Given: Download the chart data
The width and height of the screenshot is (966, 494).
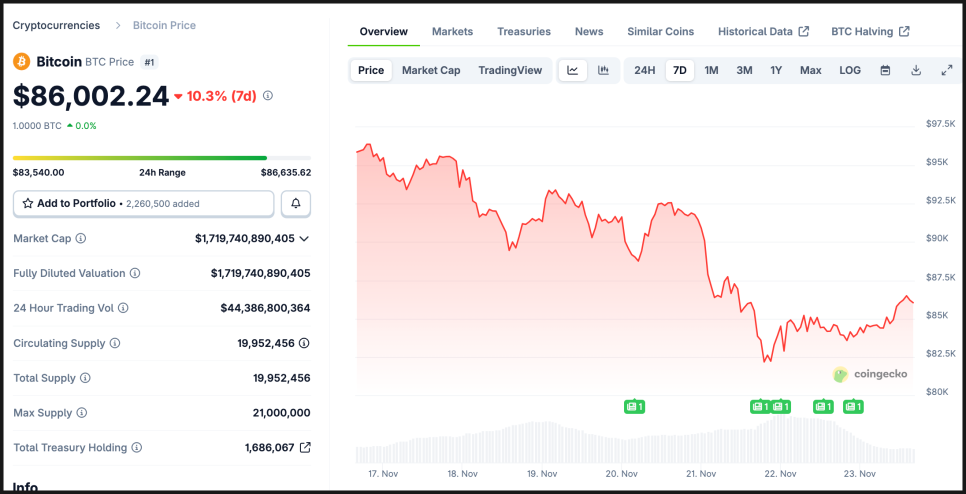Looking at the screenshot, I should tap(916, 70).
